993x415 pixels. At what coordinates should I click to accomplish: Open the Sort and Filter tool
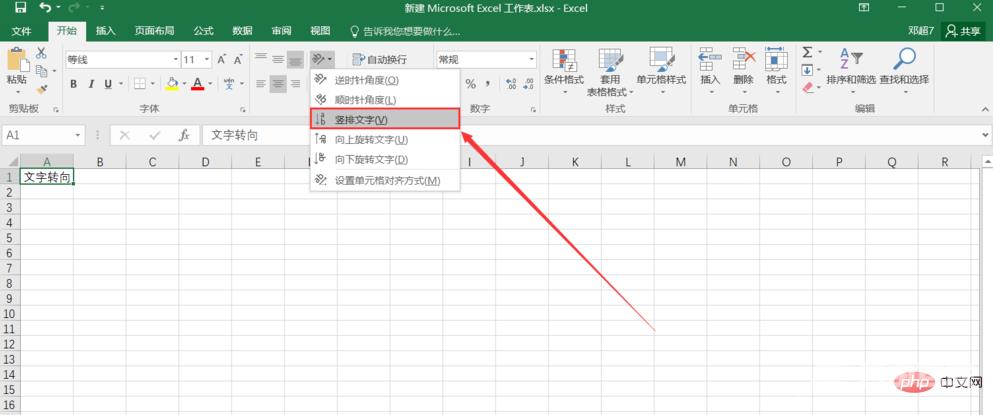click(850, 66)
